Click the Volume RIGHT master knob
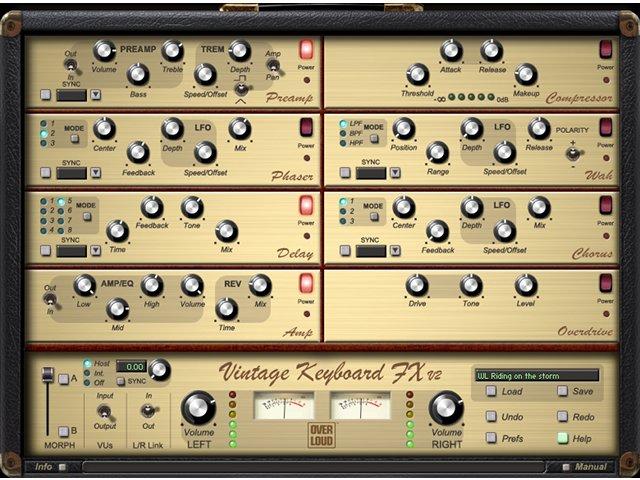 (446, 408)
